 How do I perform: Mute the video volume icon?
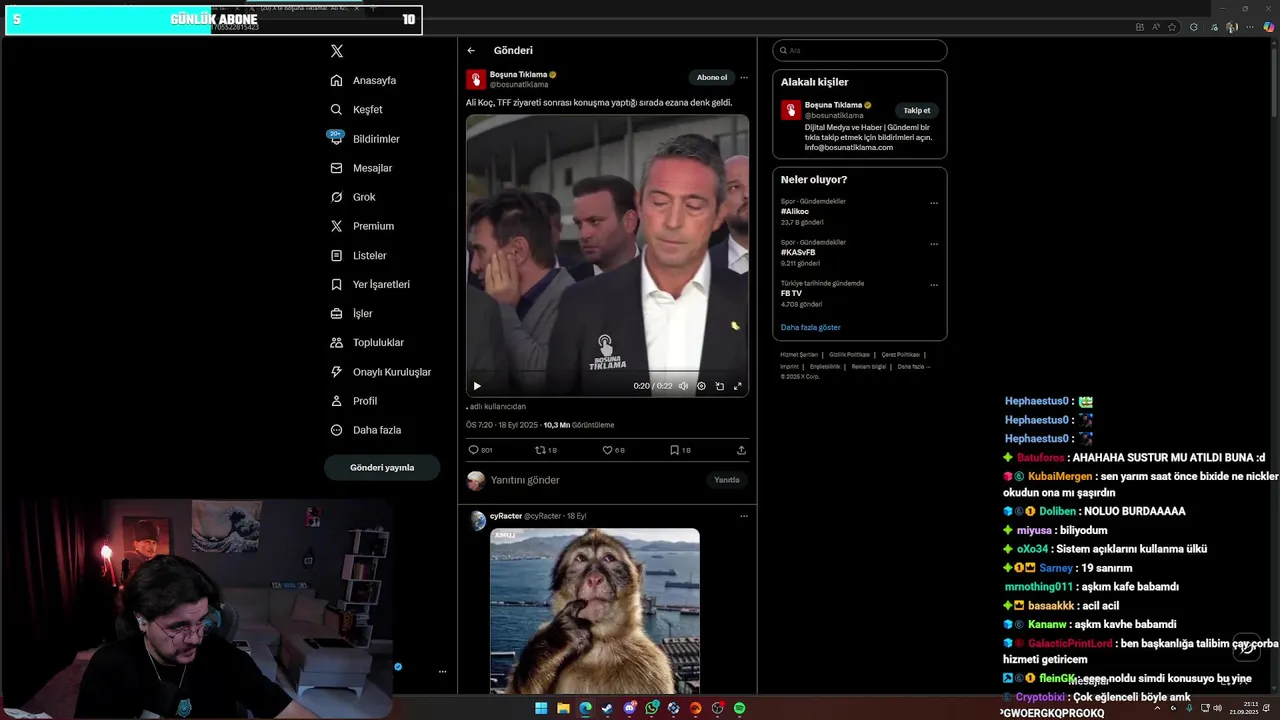coord(684,386)
